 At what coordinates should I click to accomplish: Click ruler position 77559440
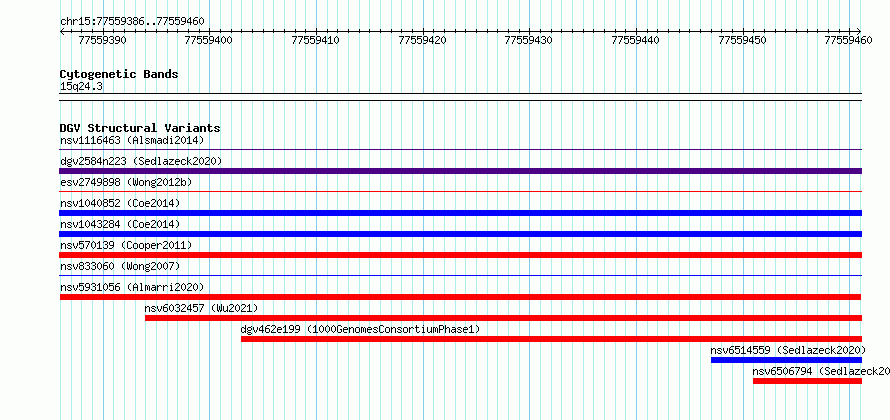pos(636,40)
